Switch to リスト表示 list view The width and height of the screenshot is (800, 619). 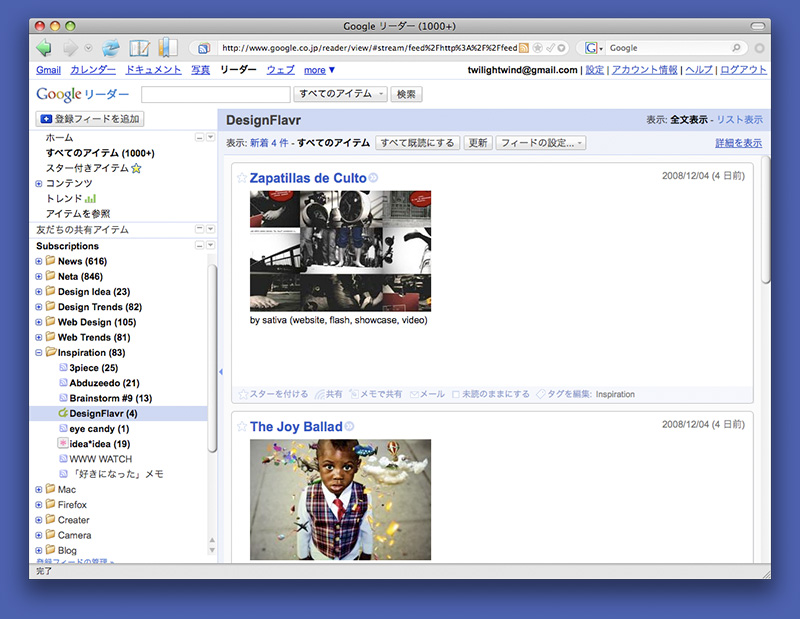740,120
